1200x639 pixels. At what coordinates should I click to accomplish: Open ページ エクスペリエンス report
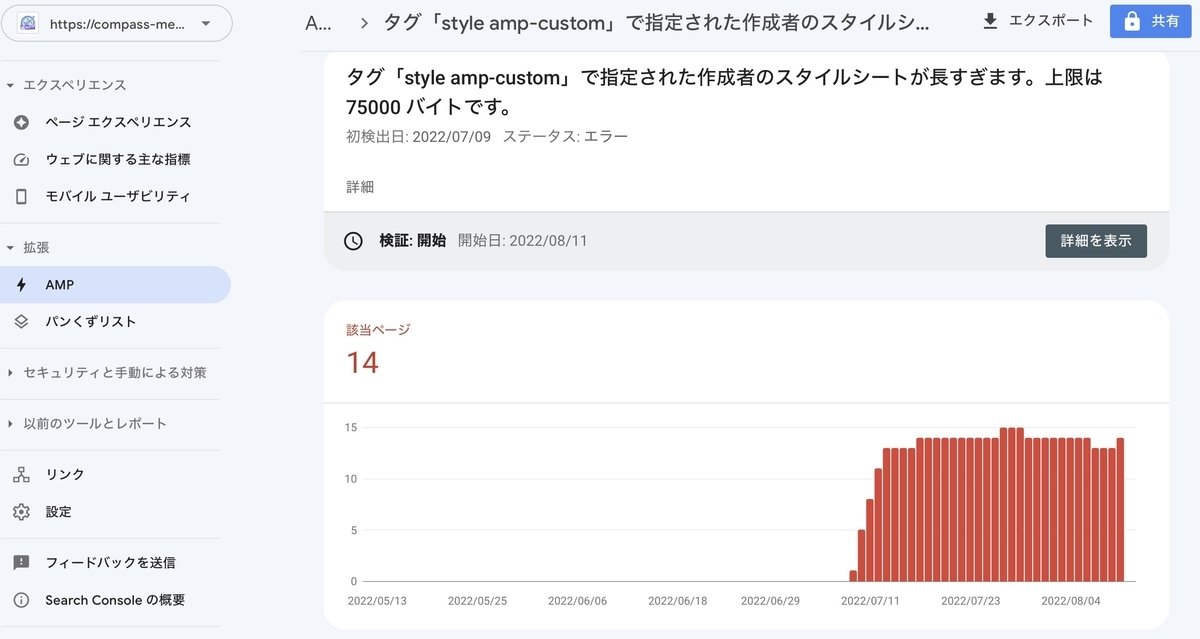[115, 122]
